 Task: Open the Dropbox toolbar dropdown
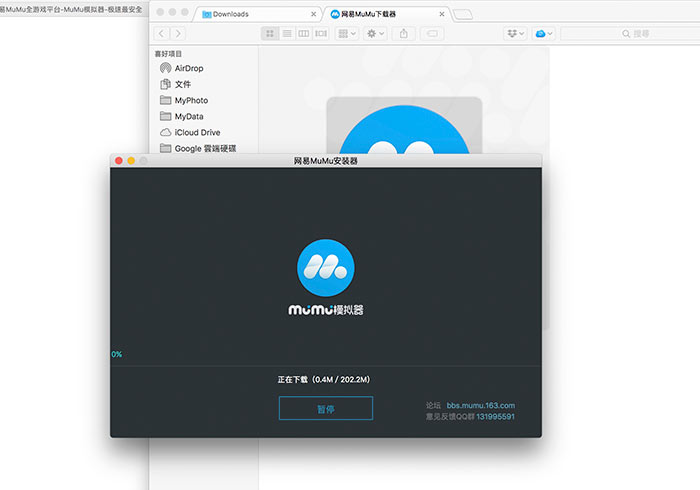point(516,33)
